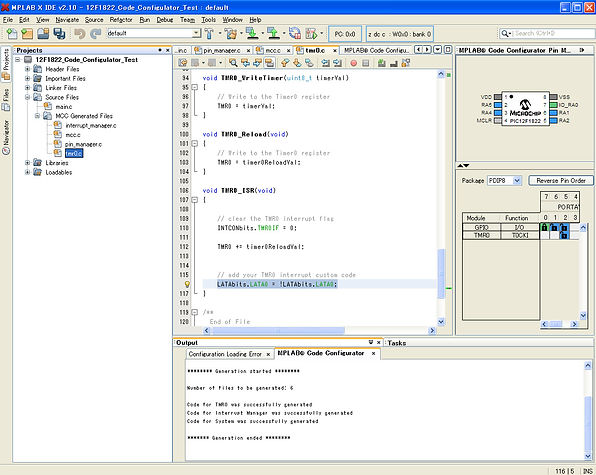The width and height of the screenshot is (596, 475).
Task: Open interrupt_manager.c in the project tree
Action: coord(91,125)
